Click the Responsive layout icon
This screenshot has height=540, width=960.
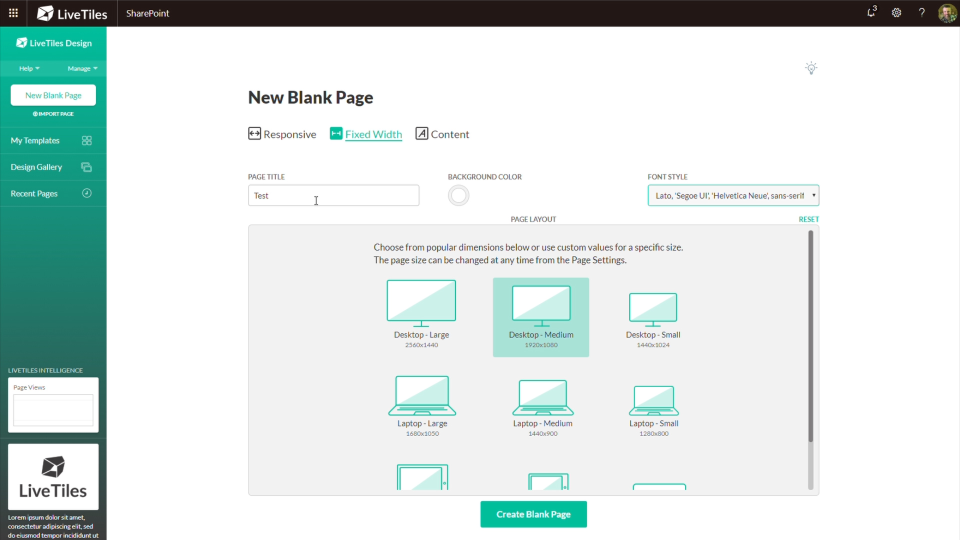(254, 133)
